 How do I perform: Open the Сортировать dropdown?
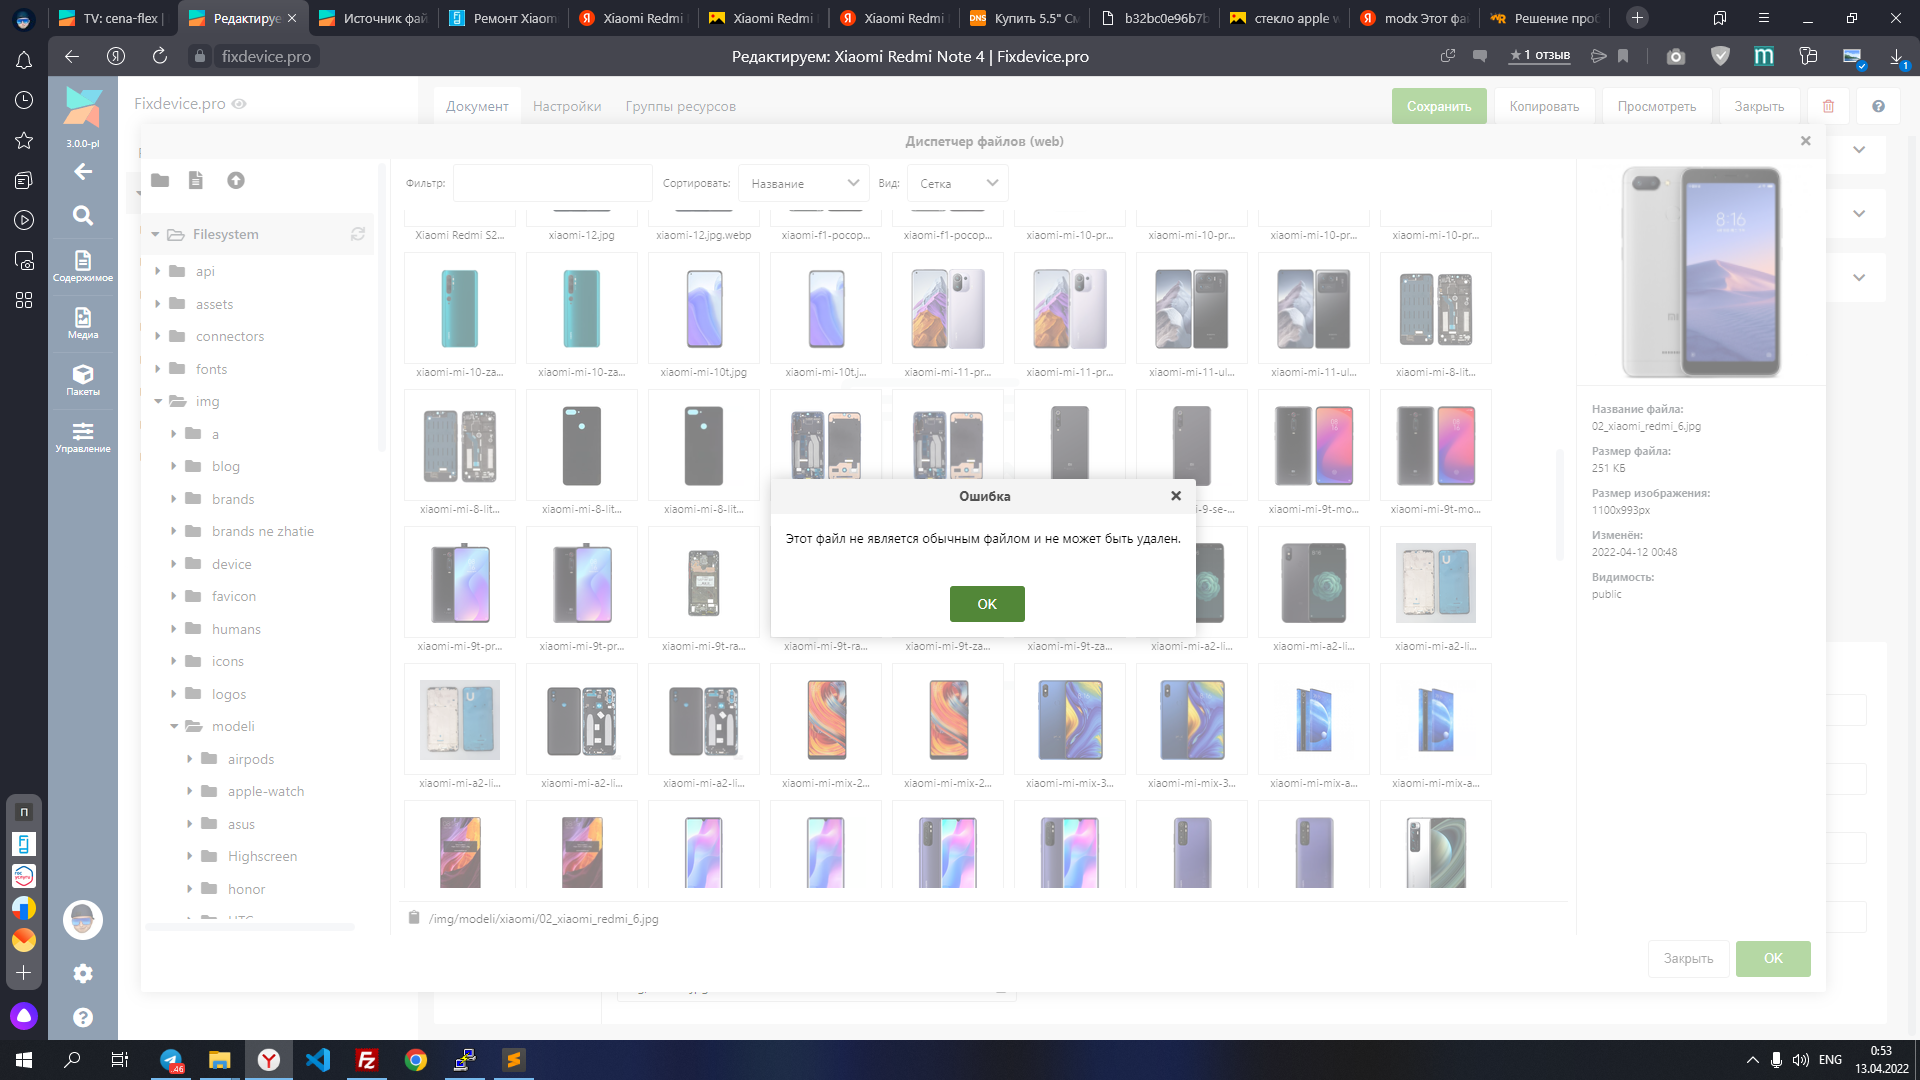(804, 183)
